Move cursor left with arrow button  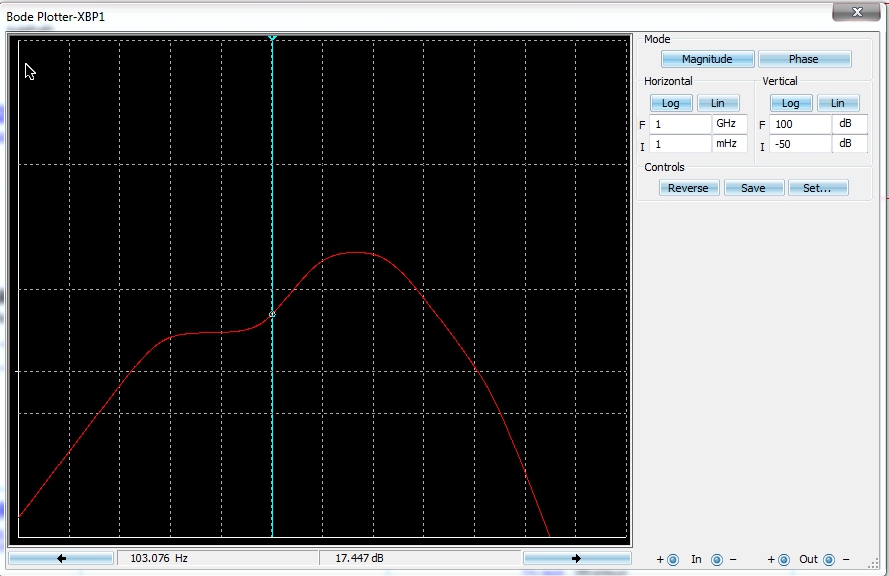point(61,558)
